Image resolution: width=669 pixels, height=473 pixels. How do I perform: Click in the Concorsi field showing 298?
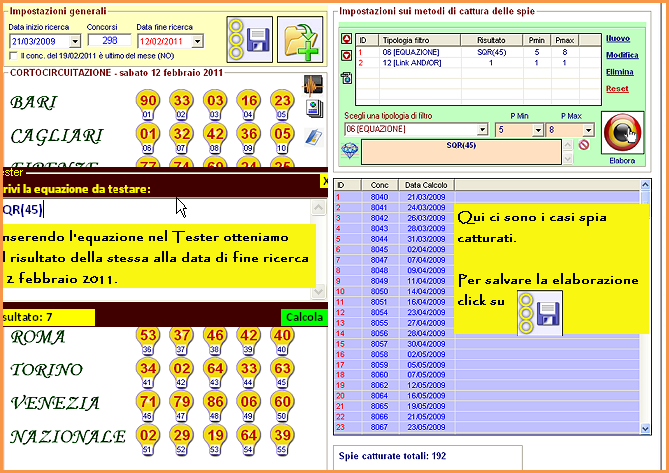110,40
